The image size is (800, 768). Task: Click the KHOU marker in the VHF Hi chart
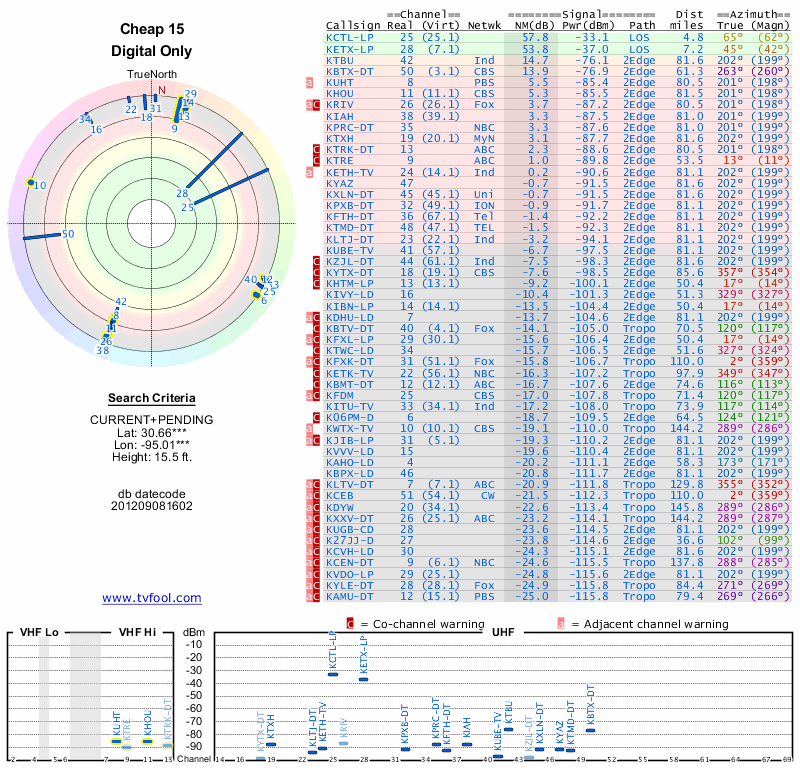pyautogui.click(x=147, y=741)
